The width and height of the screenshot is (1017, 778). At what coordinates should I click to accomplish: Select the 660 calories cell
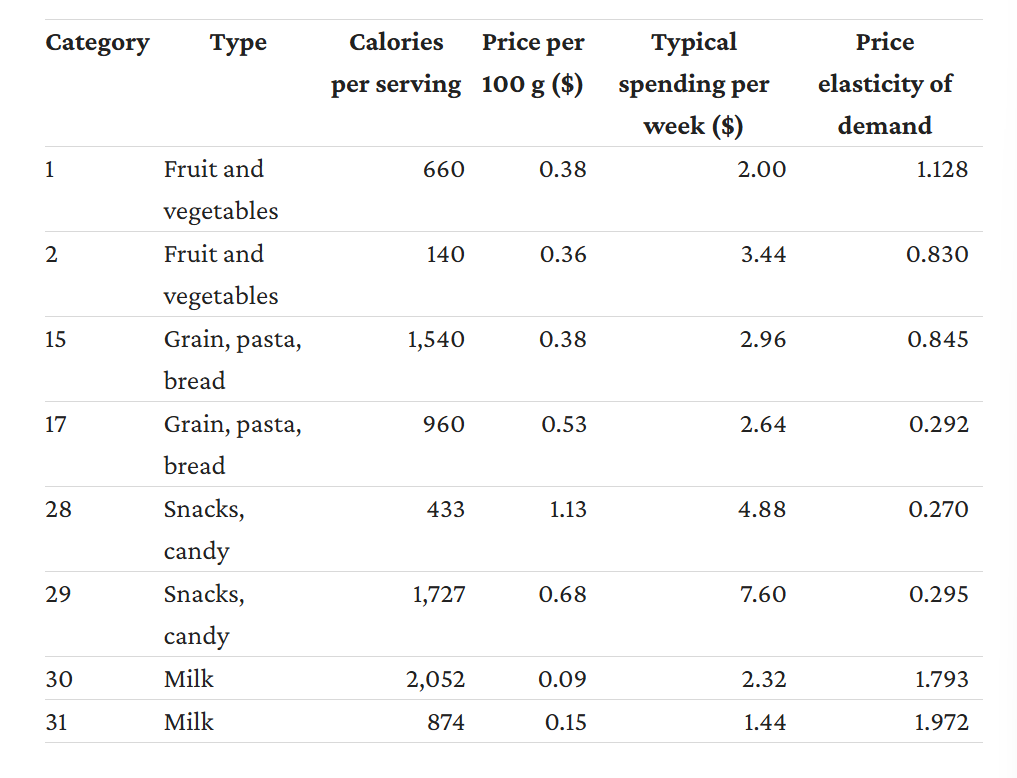pos(444,170)
